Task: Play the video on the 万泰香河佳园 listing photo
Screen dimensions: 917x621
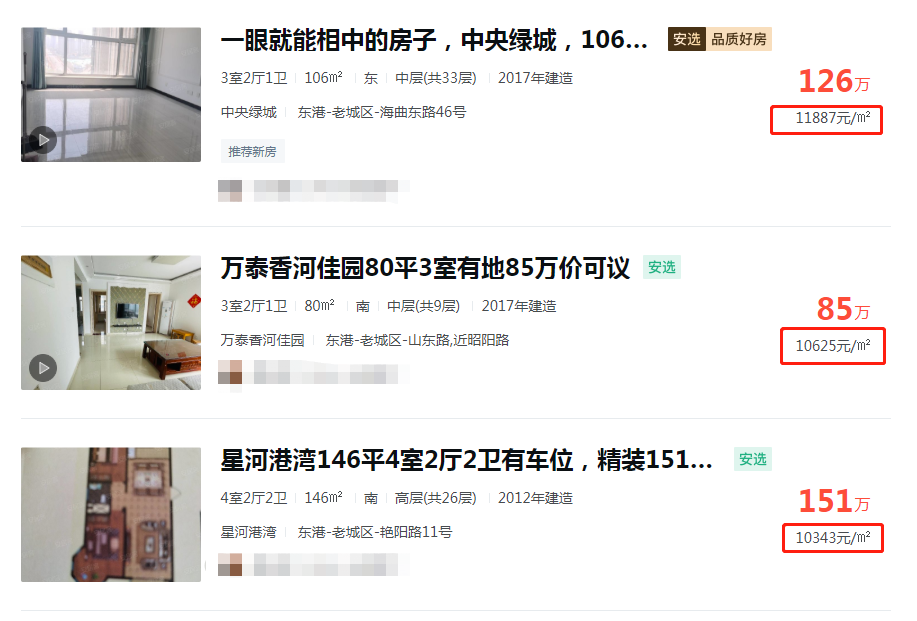Action: [x=43, y=368]
